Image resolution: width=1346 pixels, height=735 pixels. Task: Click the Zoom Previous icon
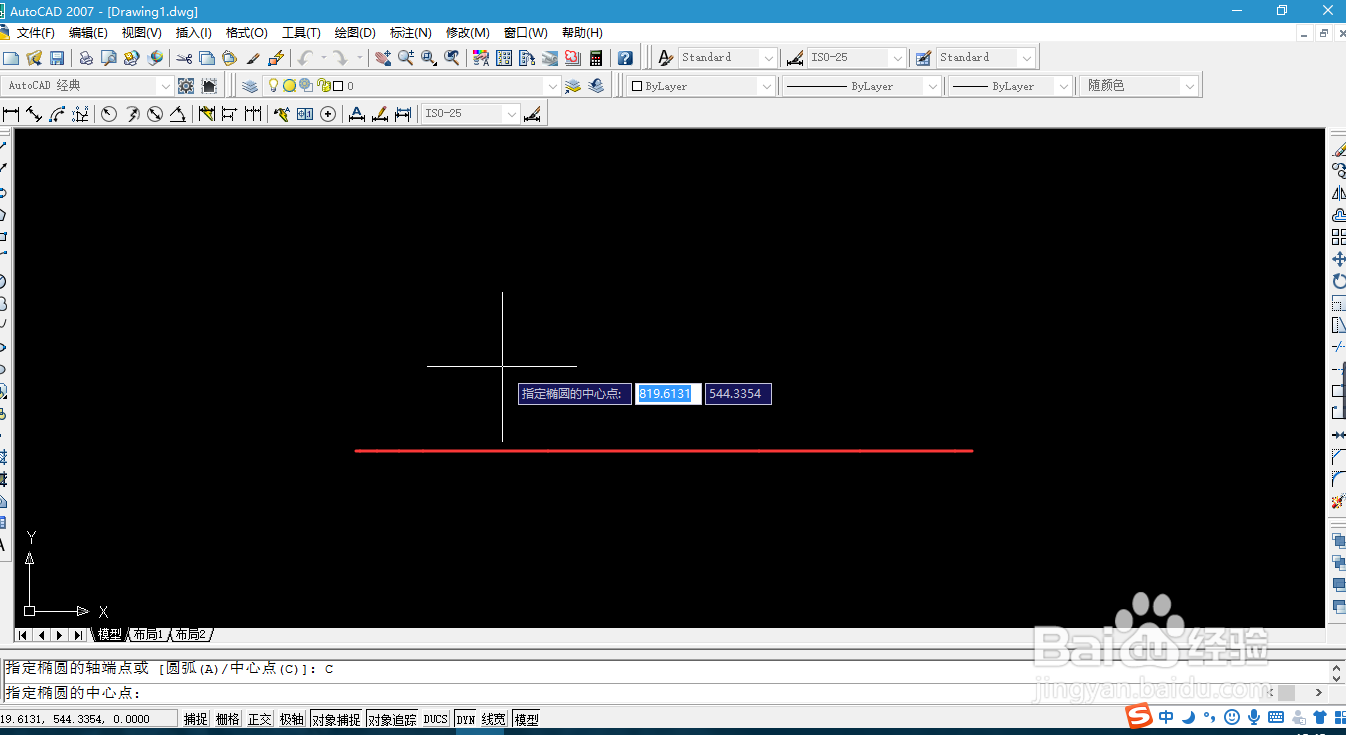(452, 58)
